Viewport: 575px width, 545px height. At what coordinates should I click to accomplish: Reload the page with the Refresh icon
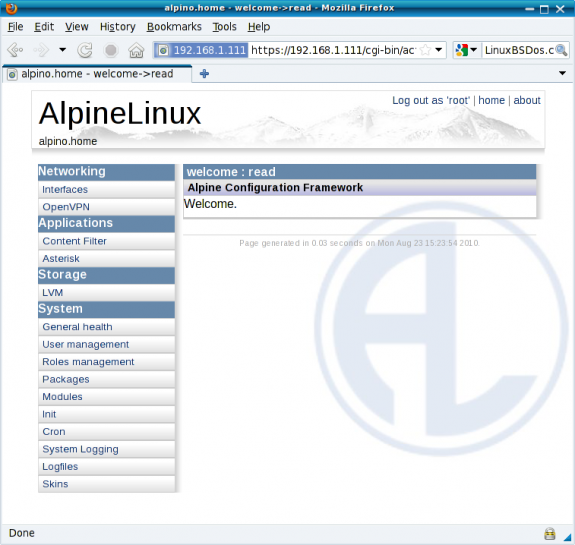pos(85,50)
